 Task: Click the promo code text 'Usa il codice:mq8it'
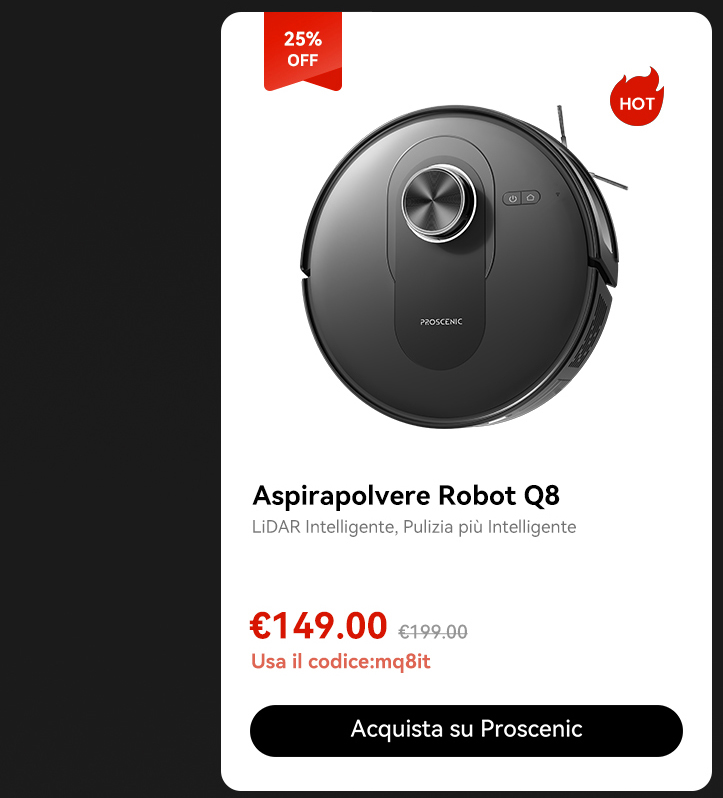(x=341, y=662)
